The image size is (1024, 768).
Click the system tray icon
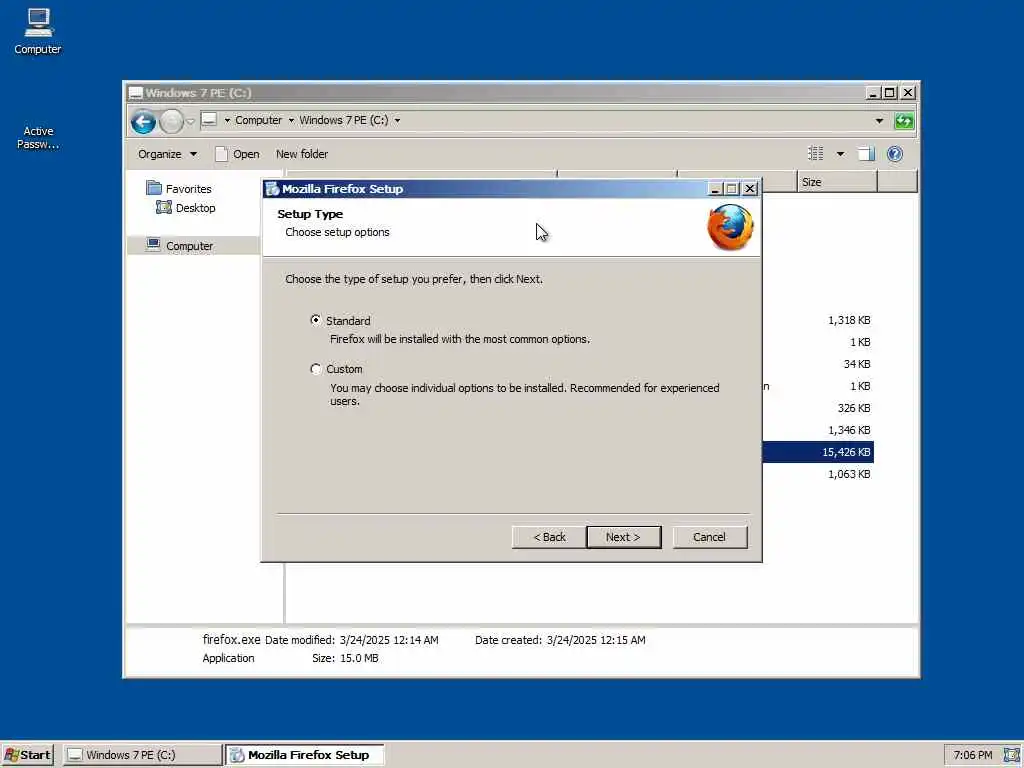pos(1012,755)
